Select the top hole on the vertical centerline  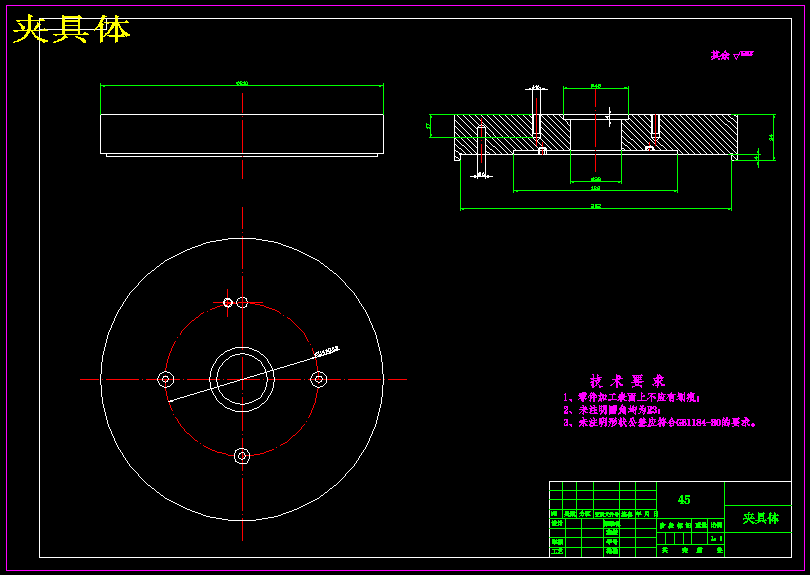(242, 302)
